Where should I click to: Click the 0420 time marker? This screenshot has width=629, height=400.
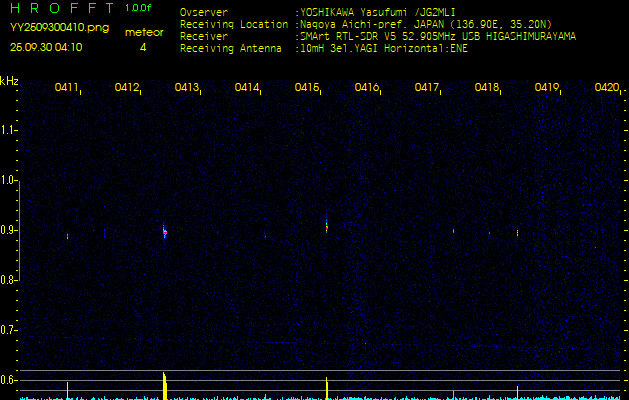(606, 88)
